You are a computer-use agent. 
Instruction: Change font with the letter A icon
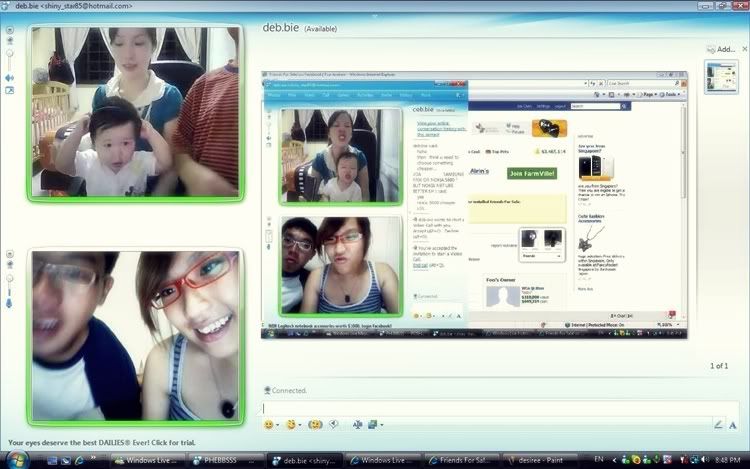733,425
